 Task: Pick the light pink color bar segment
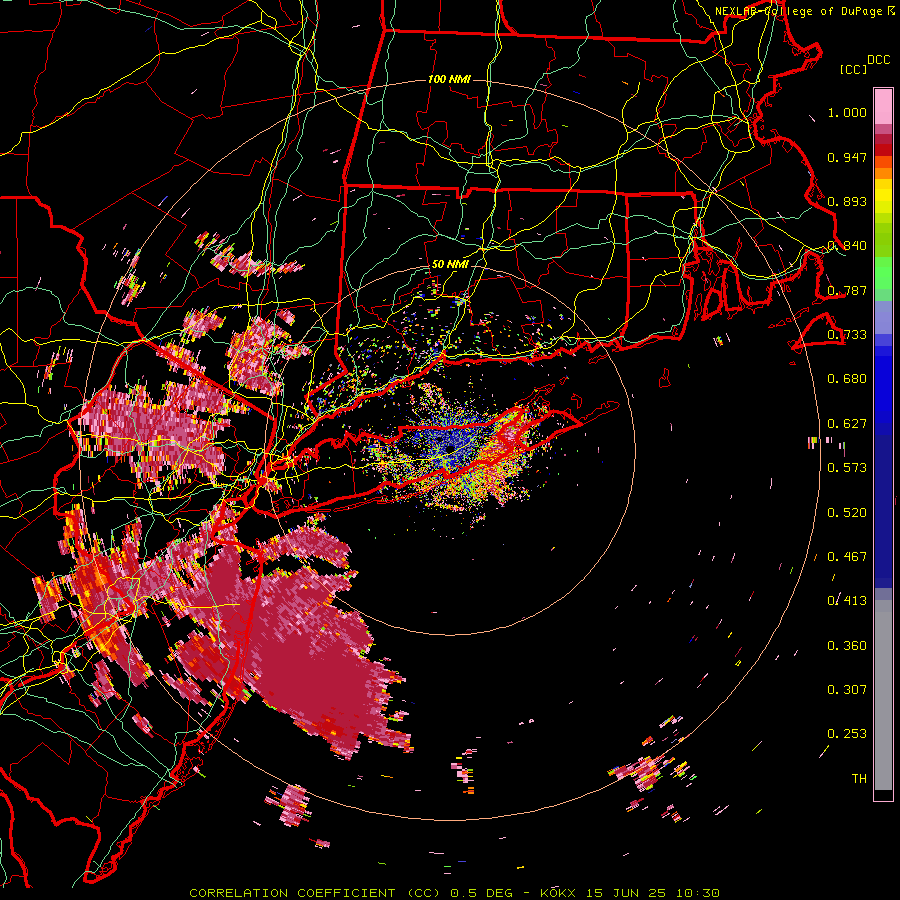click(x=883, y=106)
